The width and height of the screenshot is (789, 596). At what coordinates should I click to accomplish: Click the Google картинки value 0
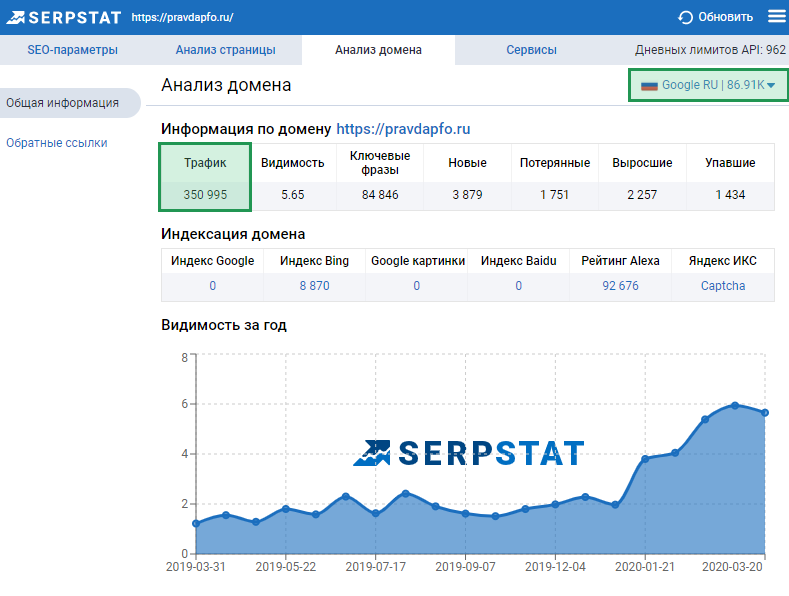point(417,286)
